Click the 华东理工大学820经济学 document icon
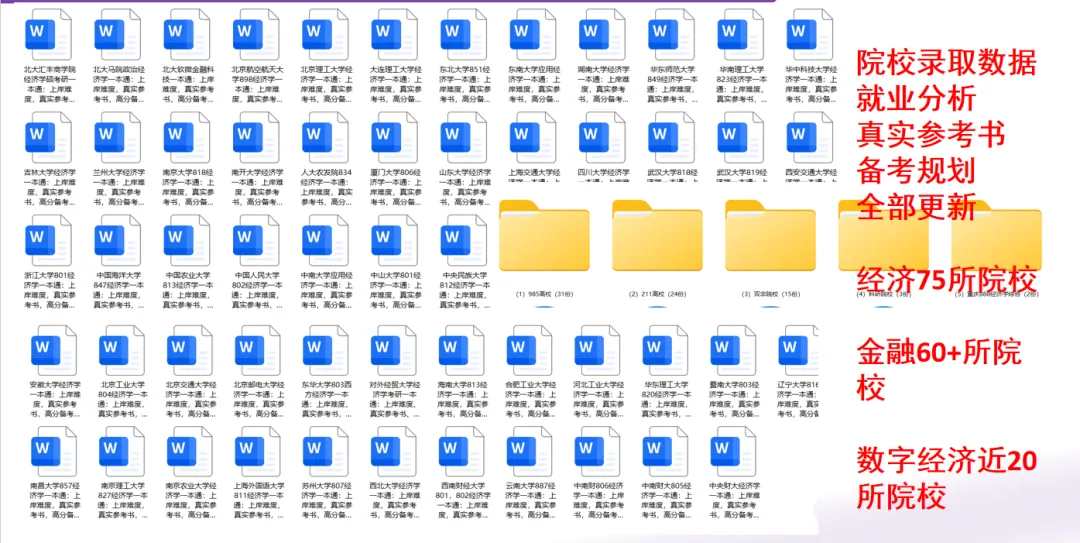Screen dimensions: 1080x543 (x=665, y=350)
